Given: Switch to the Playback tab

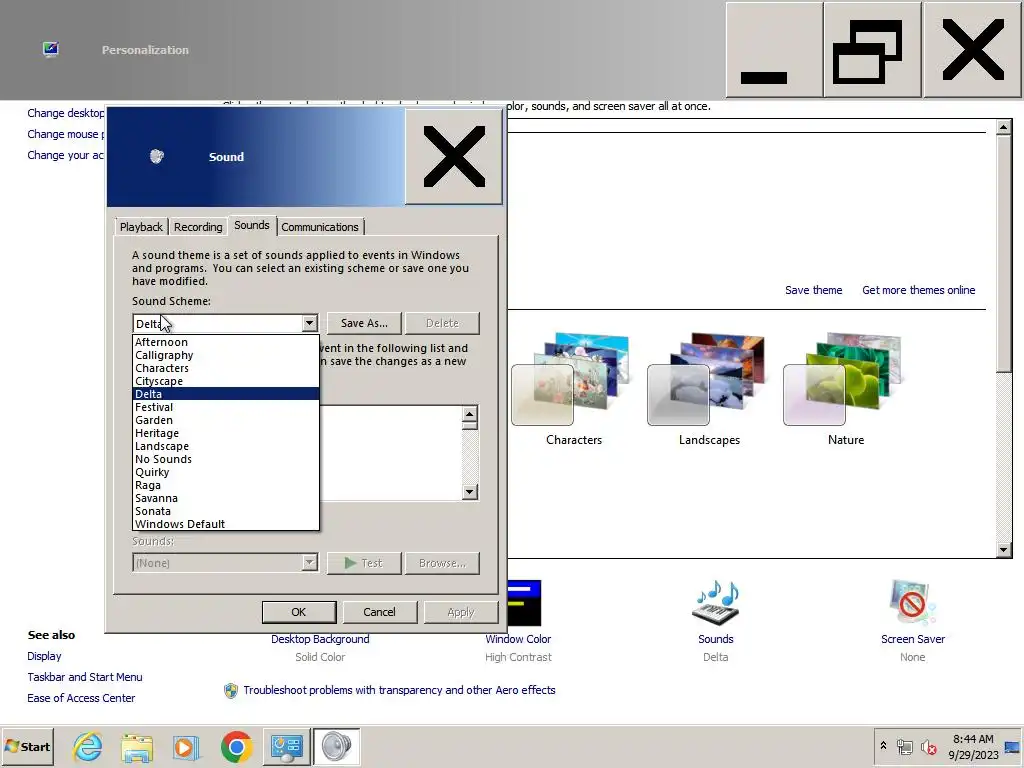Looking at the screenshot, I should 141,227.
